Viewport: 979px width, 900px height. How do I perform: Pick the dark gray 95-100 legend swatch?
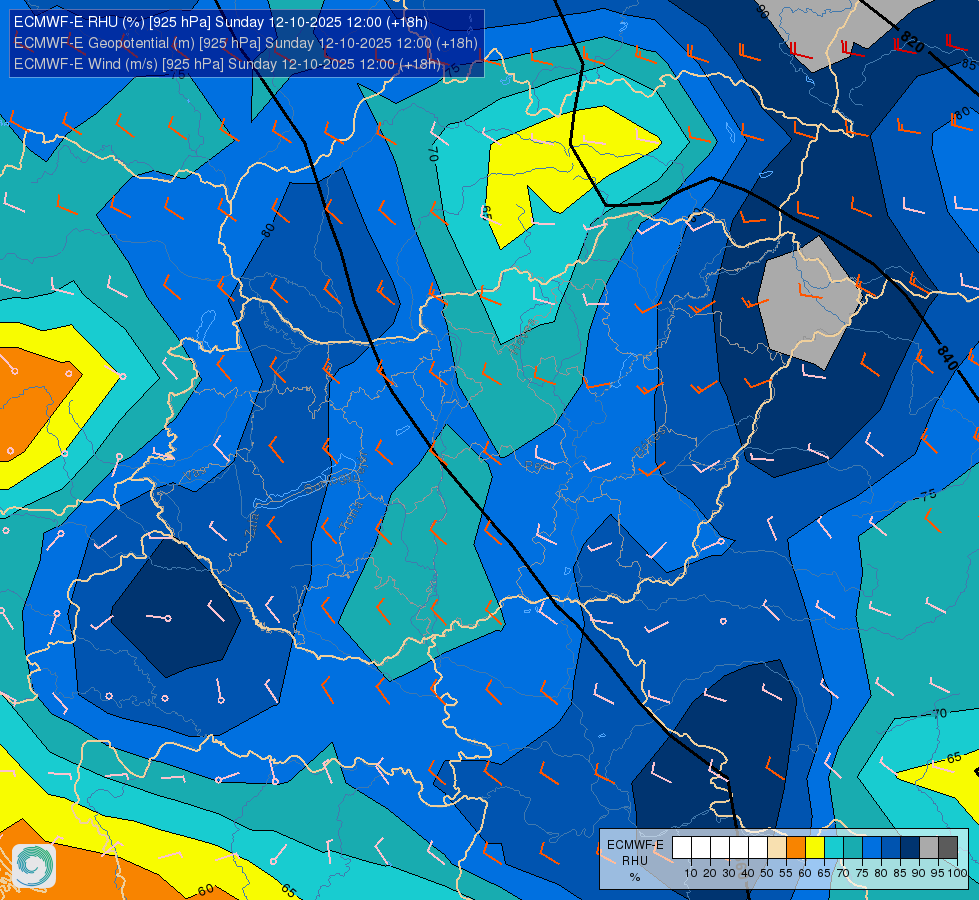948,848
